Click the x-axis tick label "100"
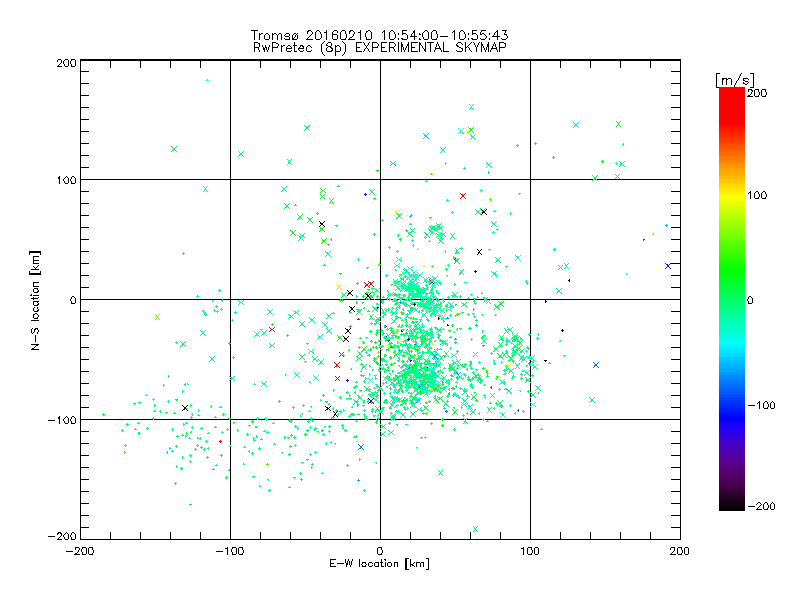The height and width of the screenshot is (600, 800). (530, 551)
